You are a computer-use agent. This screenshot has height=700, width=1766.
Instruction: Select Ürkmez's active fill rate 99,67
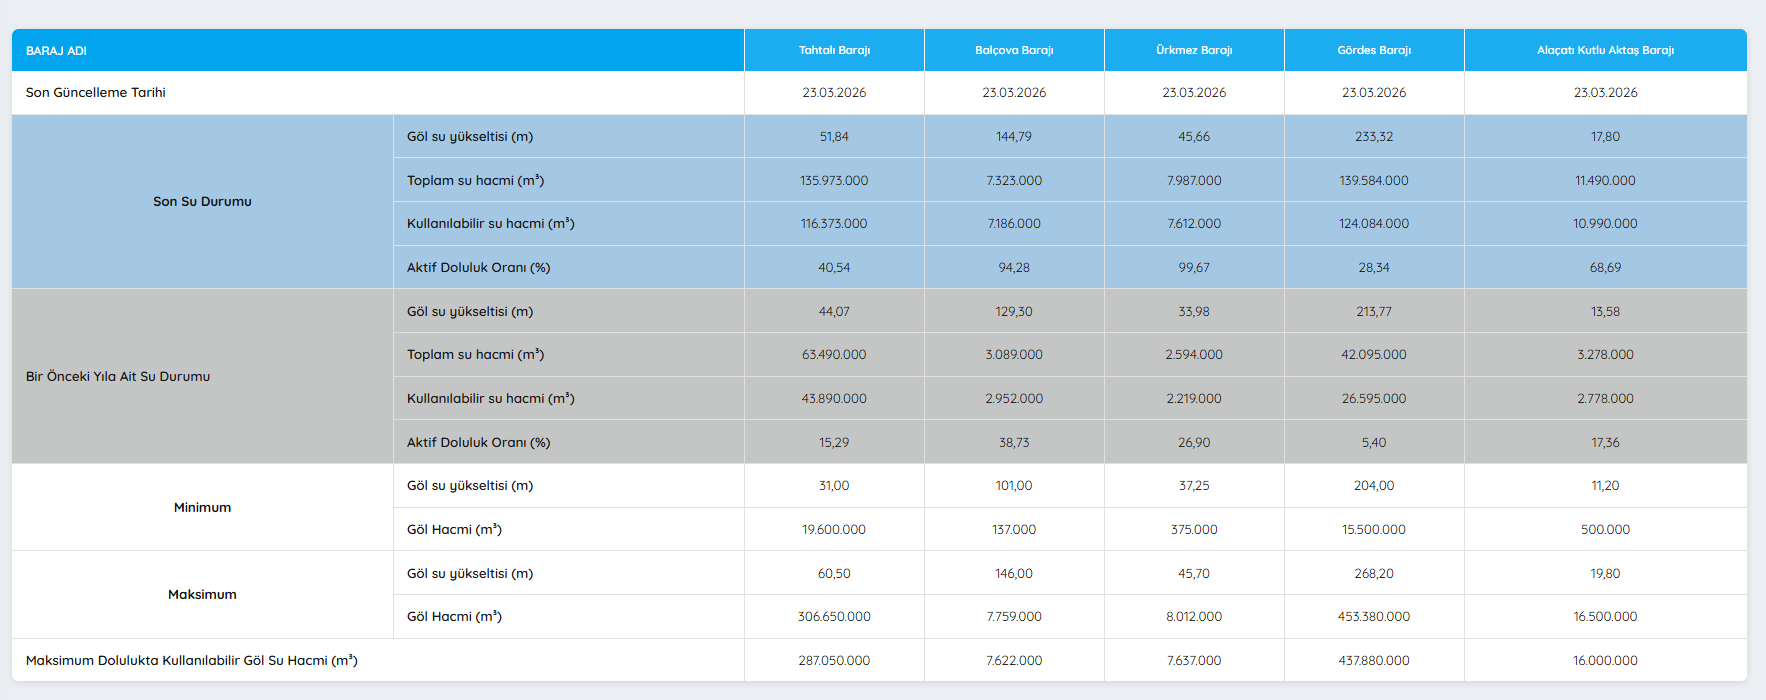[1194, 268]
